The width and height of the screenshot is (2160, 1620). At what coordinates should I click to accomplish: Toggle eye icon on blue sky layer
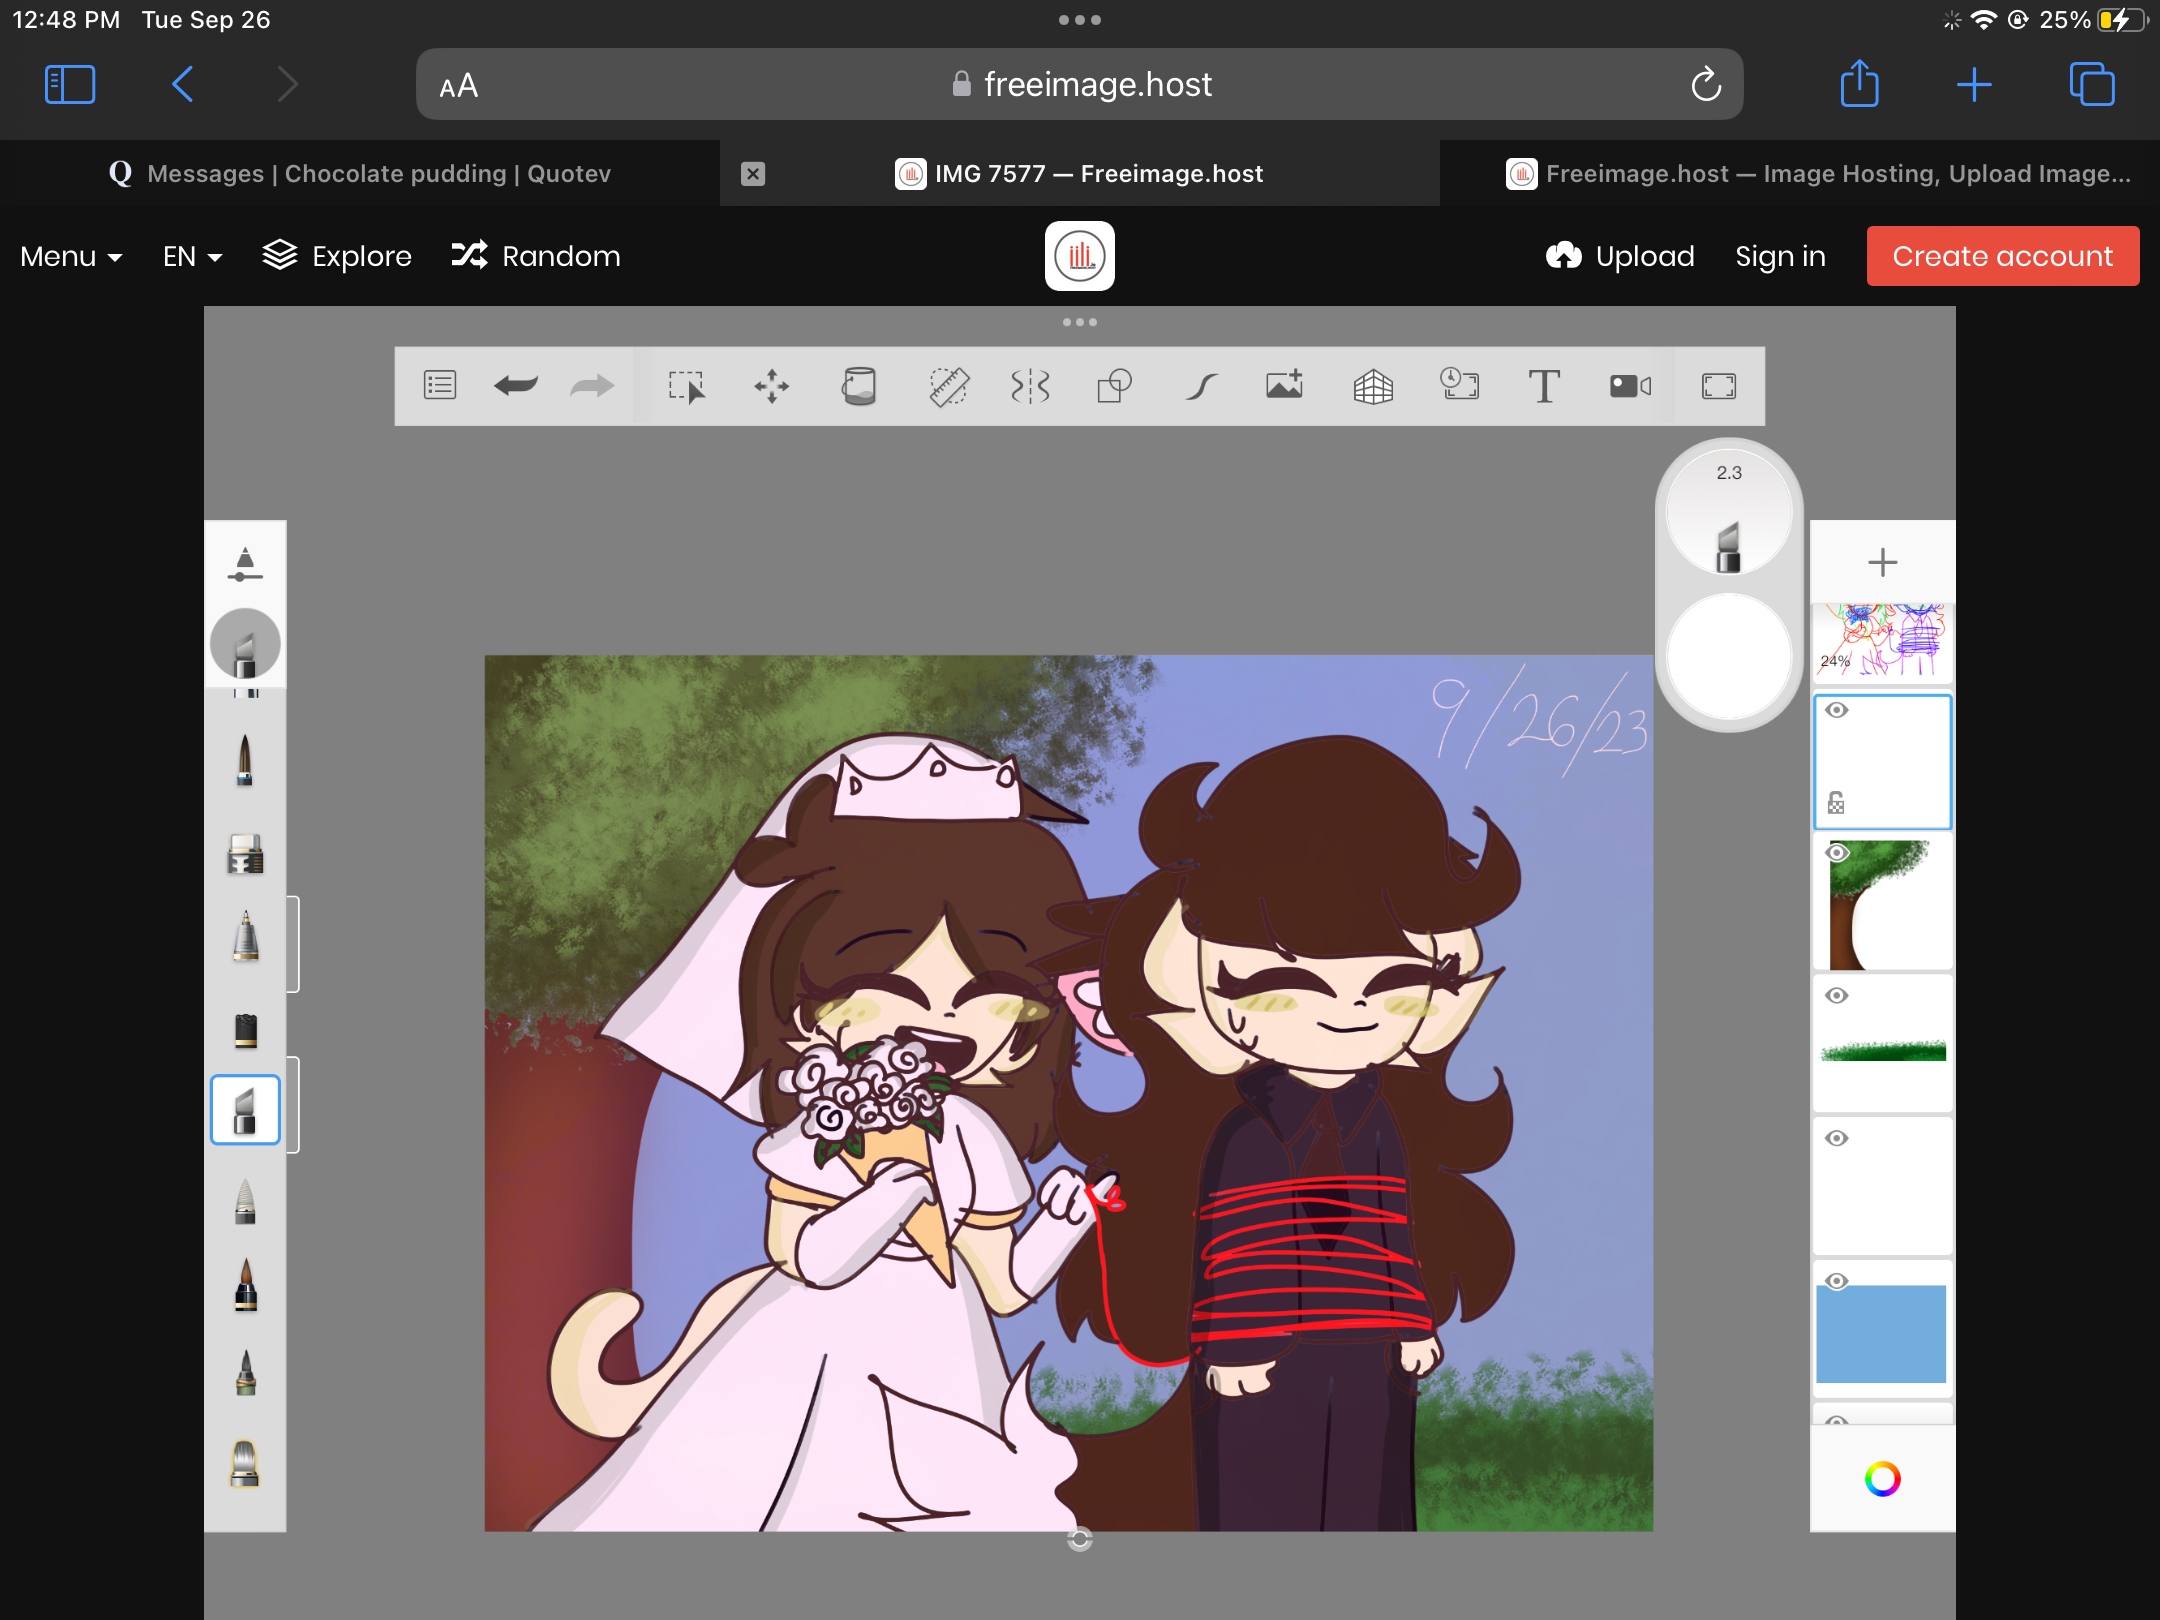pyautogui.click(x=1837, y=1282)
